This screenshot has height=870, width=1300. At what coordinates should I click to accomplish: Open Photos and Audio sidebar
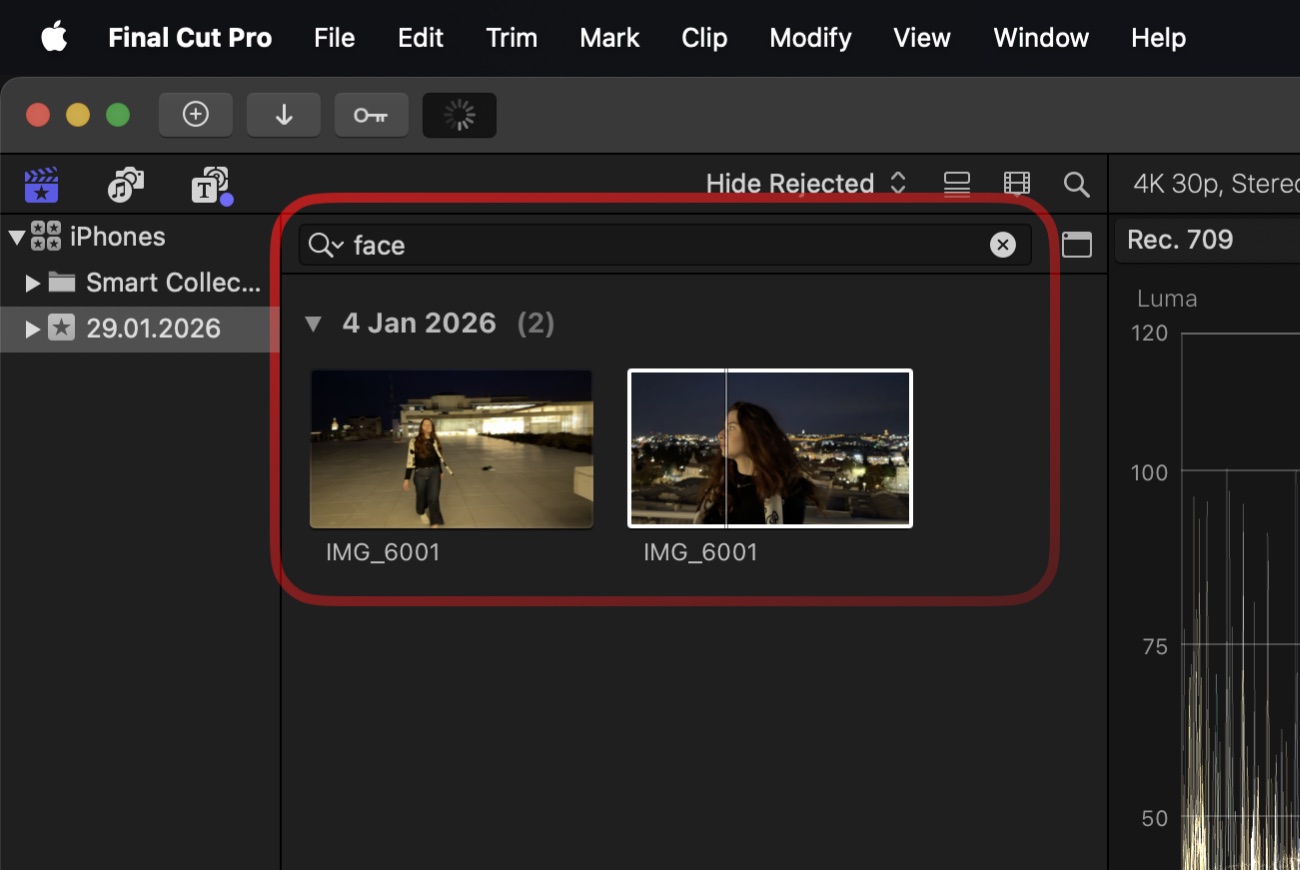(x=125, y=185)
